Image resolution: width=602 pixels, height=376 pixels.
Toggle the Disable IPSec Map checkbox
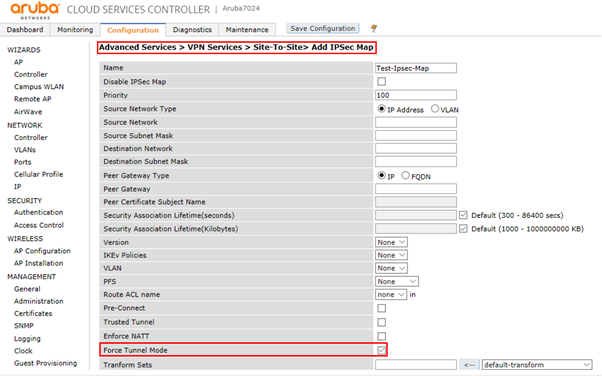[381, 81]
